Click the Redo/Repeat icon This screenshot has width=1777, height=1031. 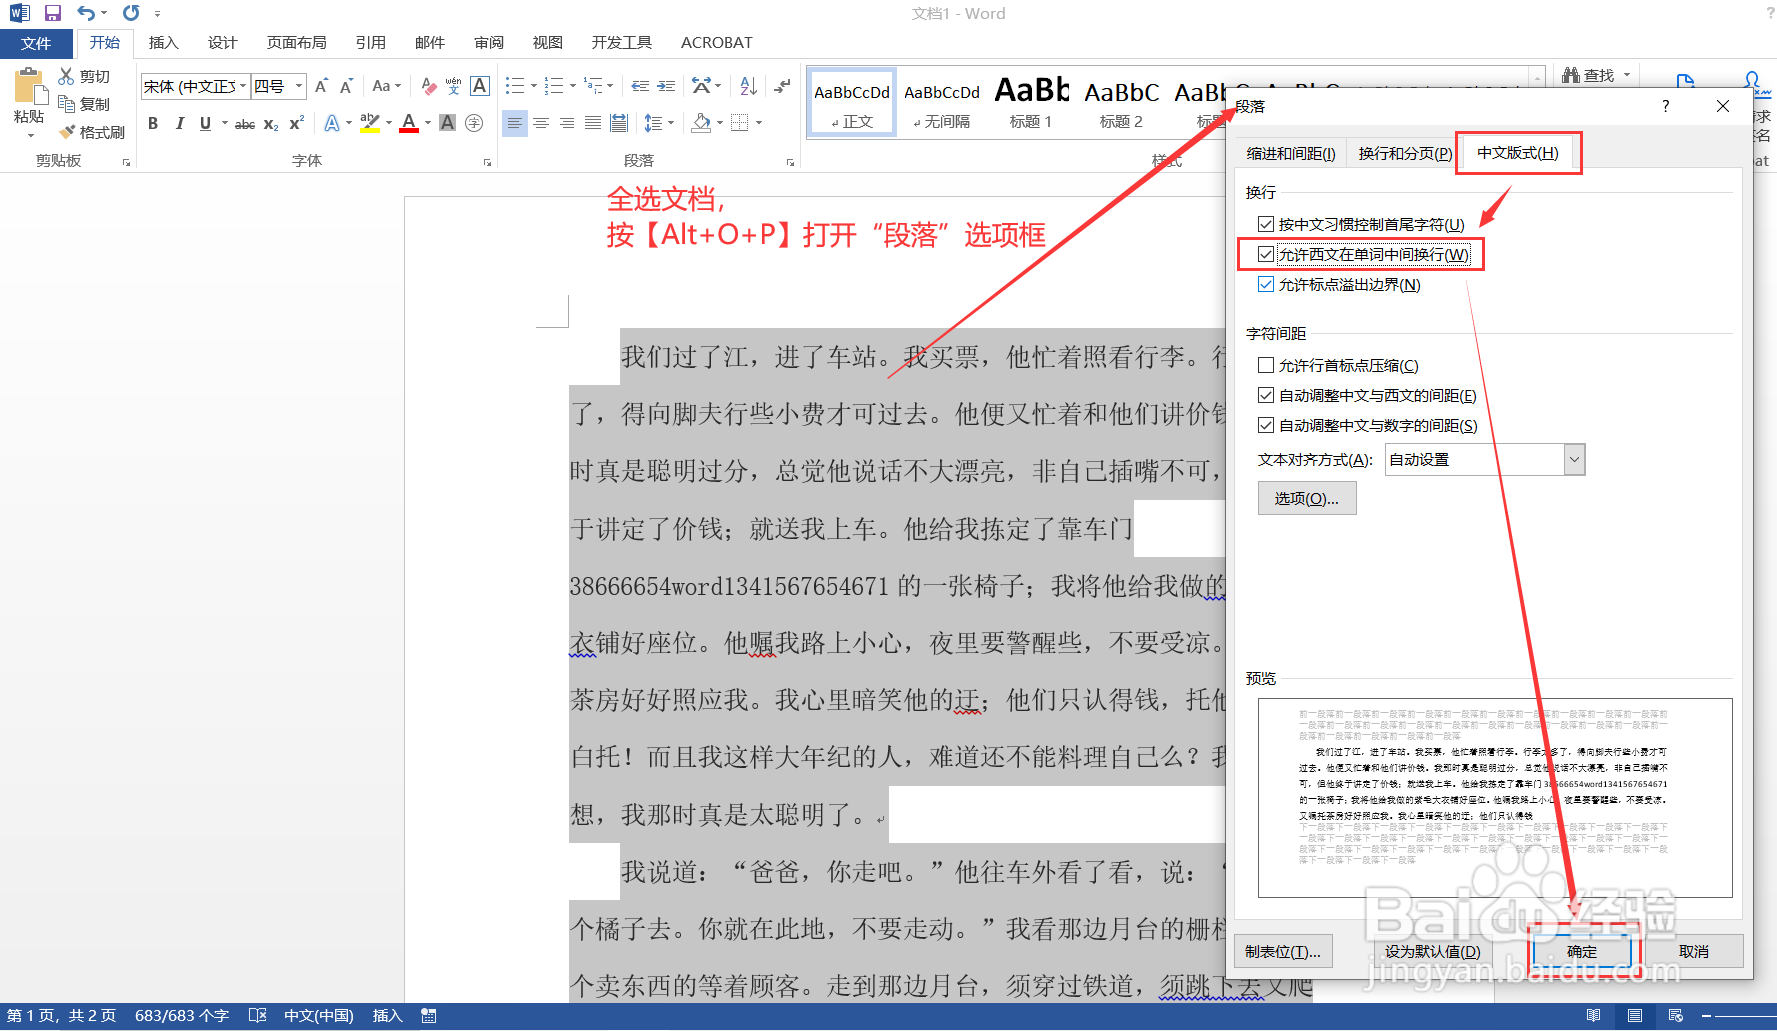(131, 13)
